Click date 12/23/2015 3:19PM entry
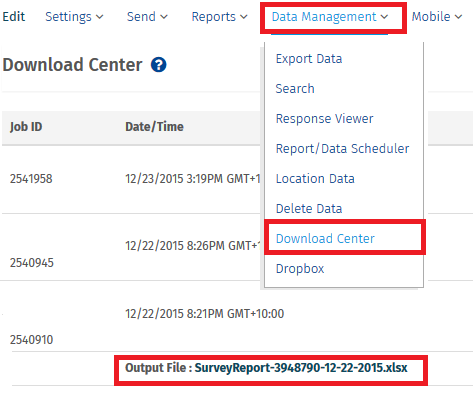The width and height of the screenshot is (473, 400). click(193, 179)
